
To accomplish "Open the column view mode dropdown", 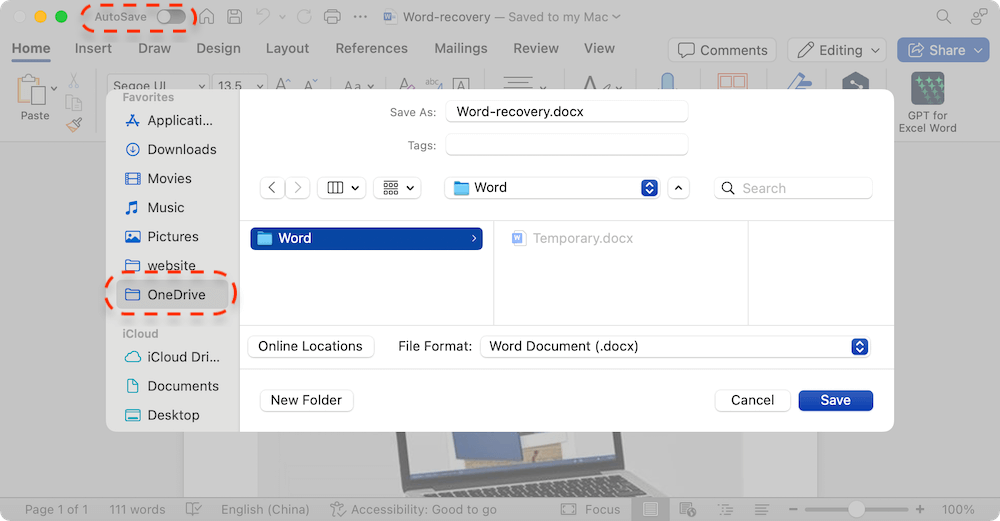I will pyautogui.click(x=342, y=187).
